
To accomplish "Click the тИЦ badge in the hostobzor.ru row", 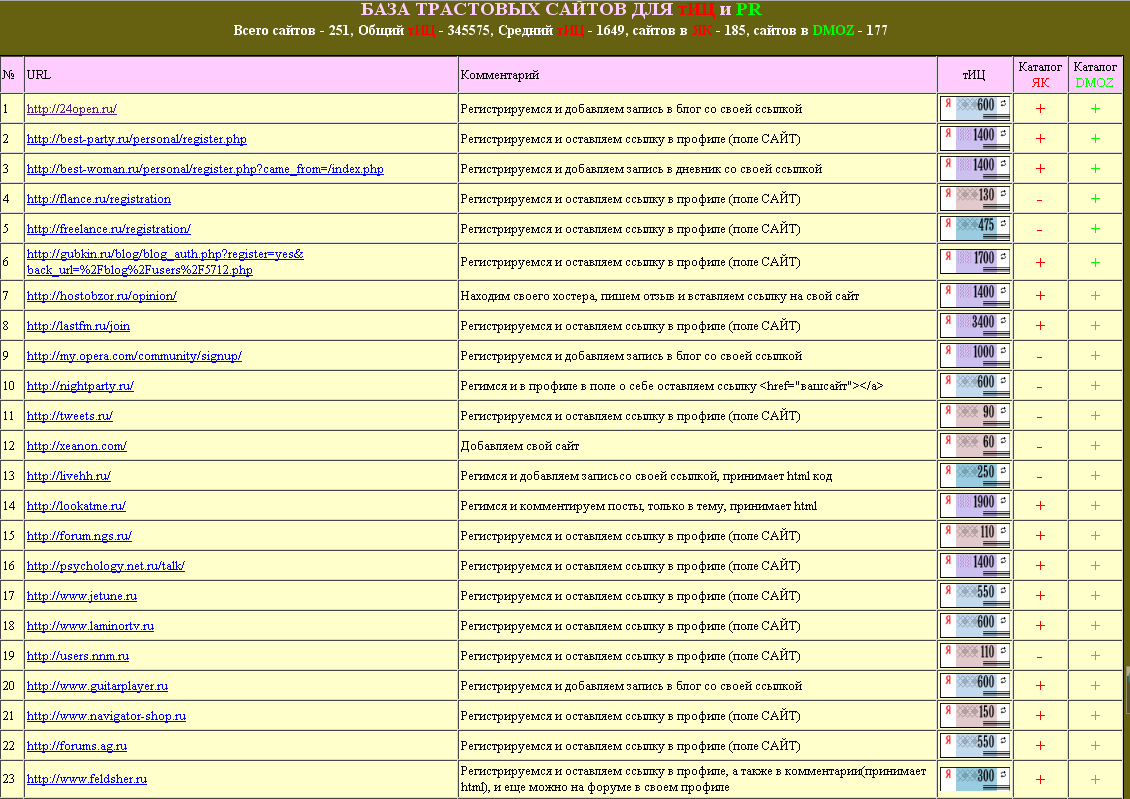I will coord(975,295).
